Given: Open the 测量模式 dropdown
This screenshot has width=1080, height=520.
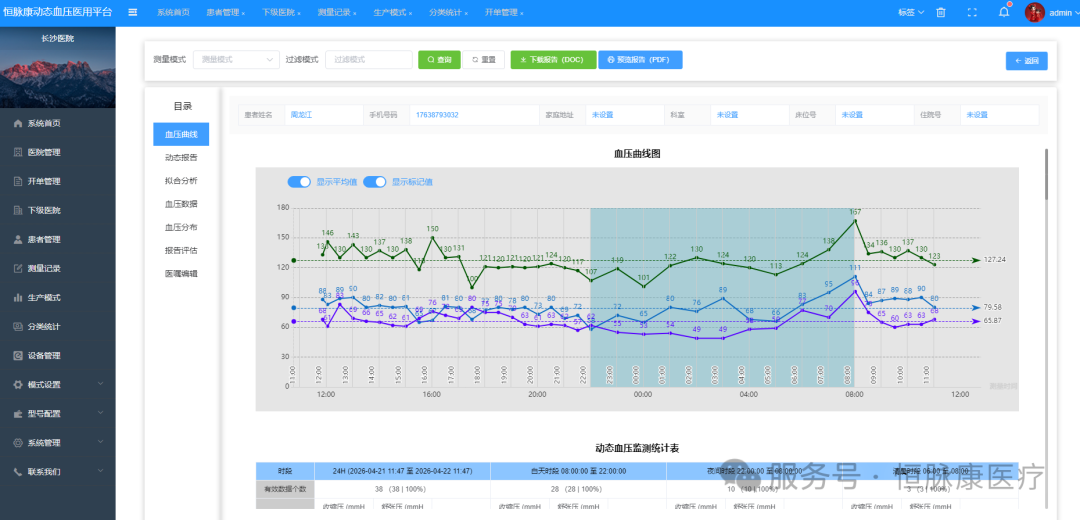Looking at the screenshot, I should (x=236, y=60).
